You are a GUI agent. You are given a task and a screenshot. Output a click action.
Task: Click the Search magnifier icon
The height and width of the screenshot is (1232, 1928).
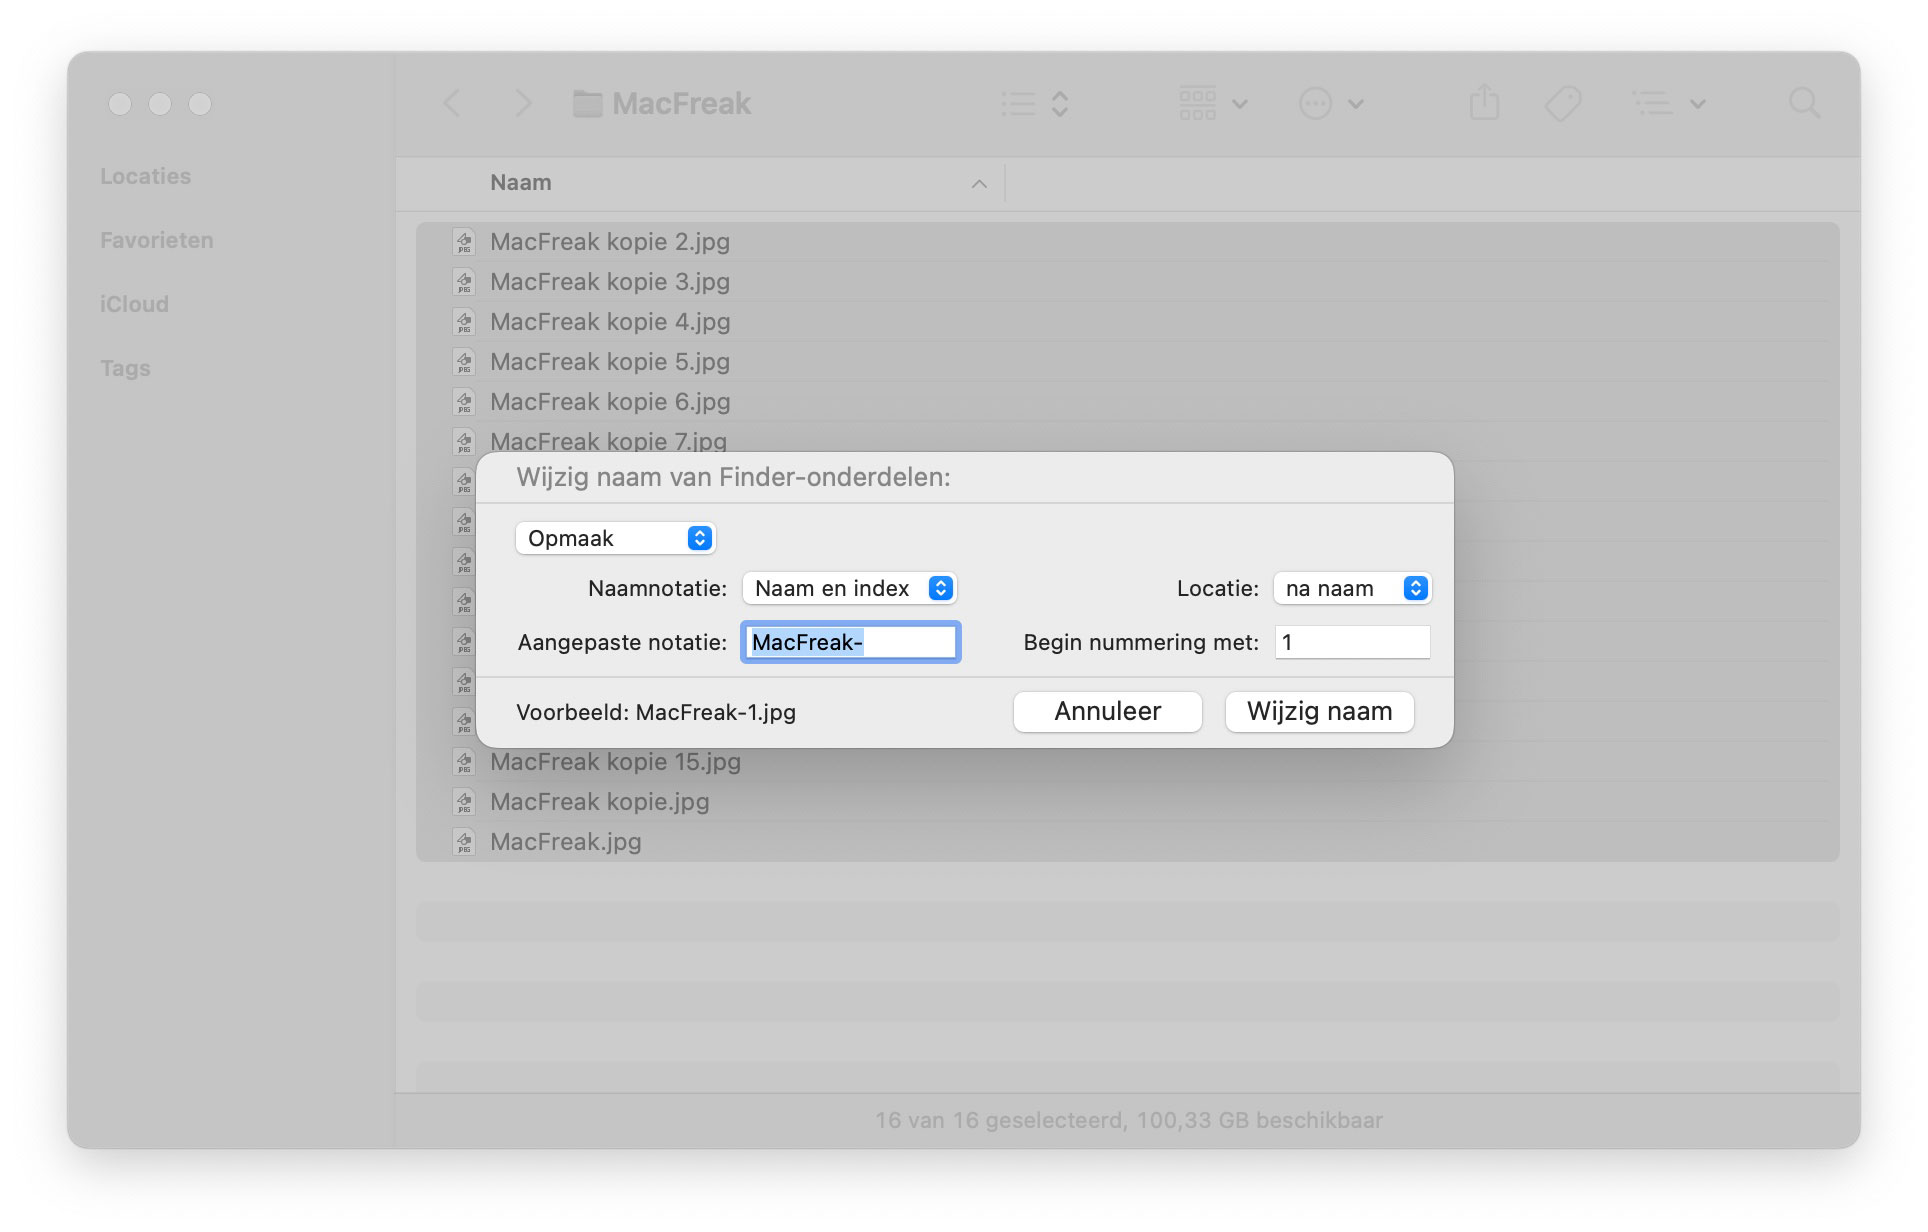(x=1804, y=102)
